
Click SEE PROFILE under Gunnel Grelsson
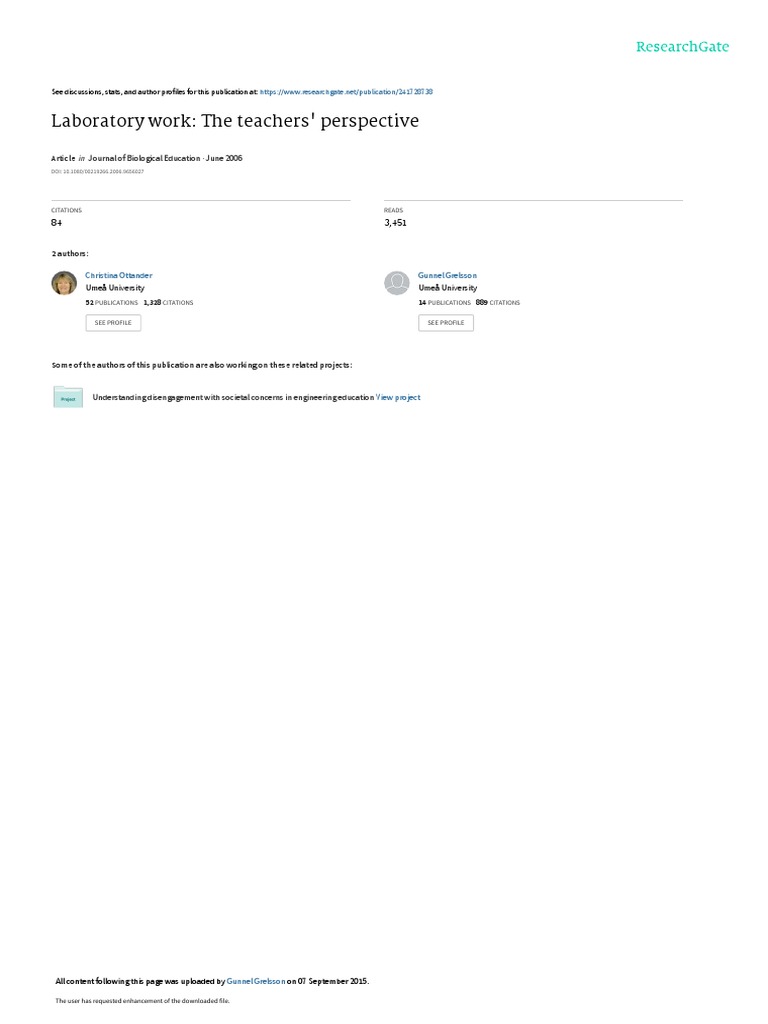click(x=446, y=323)
